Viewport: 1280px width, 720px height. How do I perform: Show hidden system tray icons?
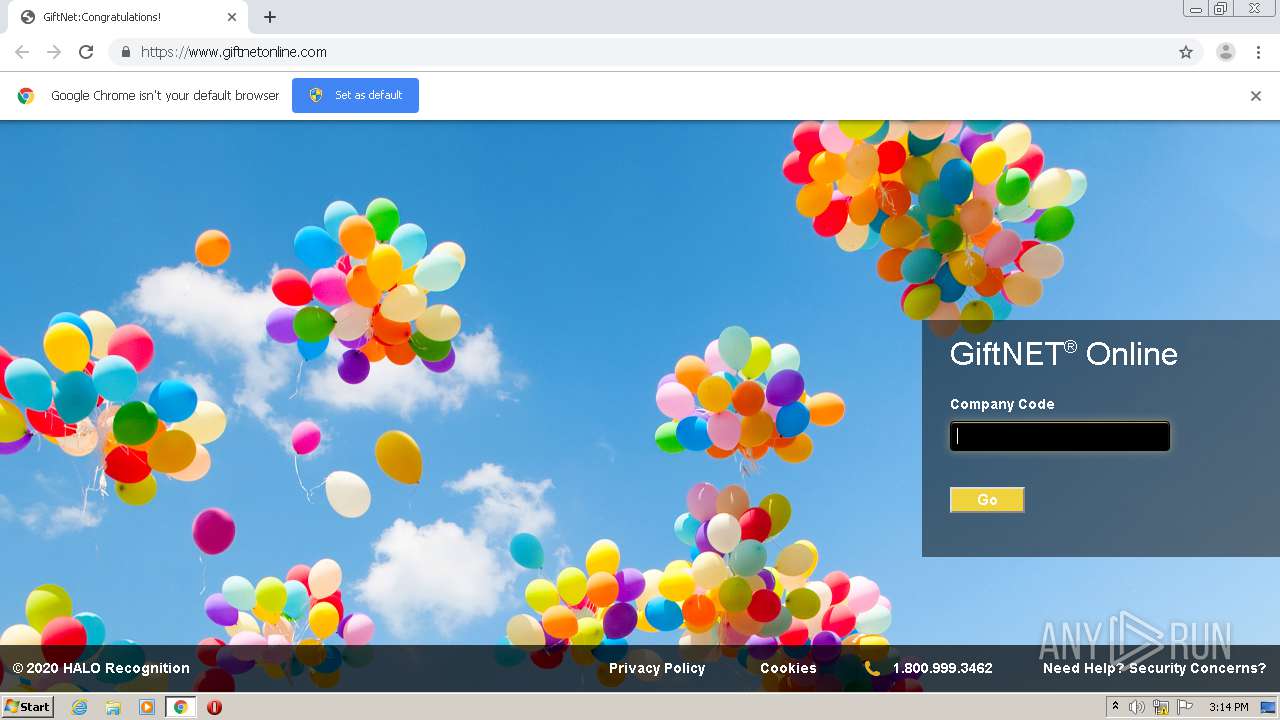coord(1116,707)
